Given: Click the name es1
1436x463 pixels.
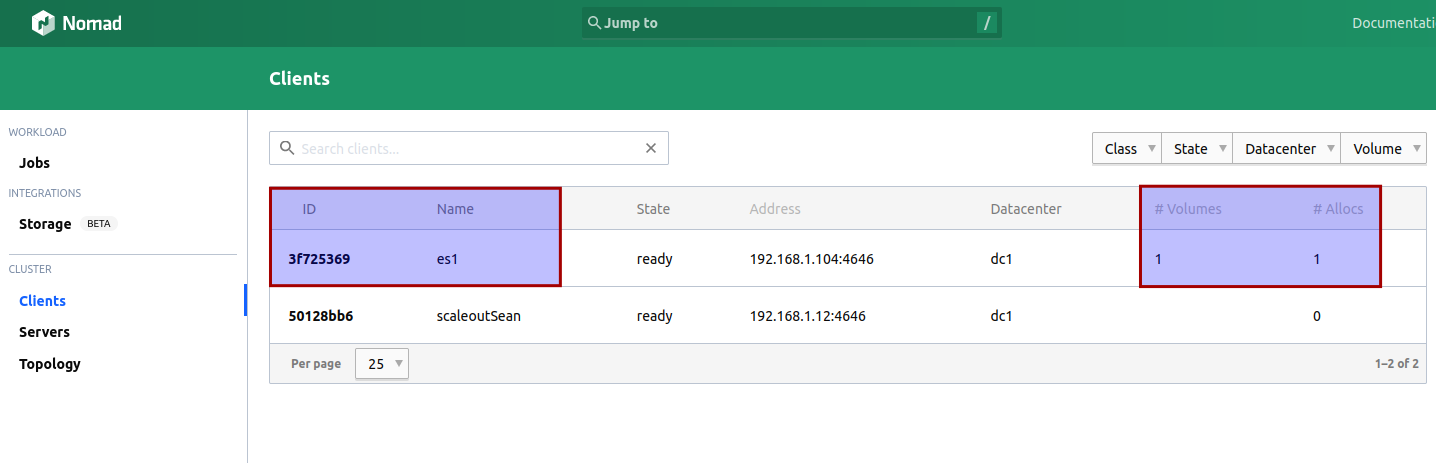Looking at the screenshot, I should 448,259.
